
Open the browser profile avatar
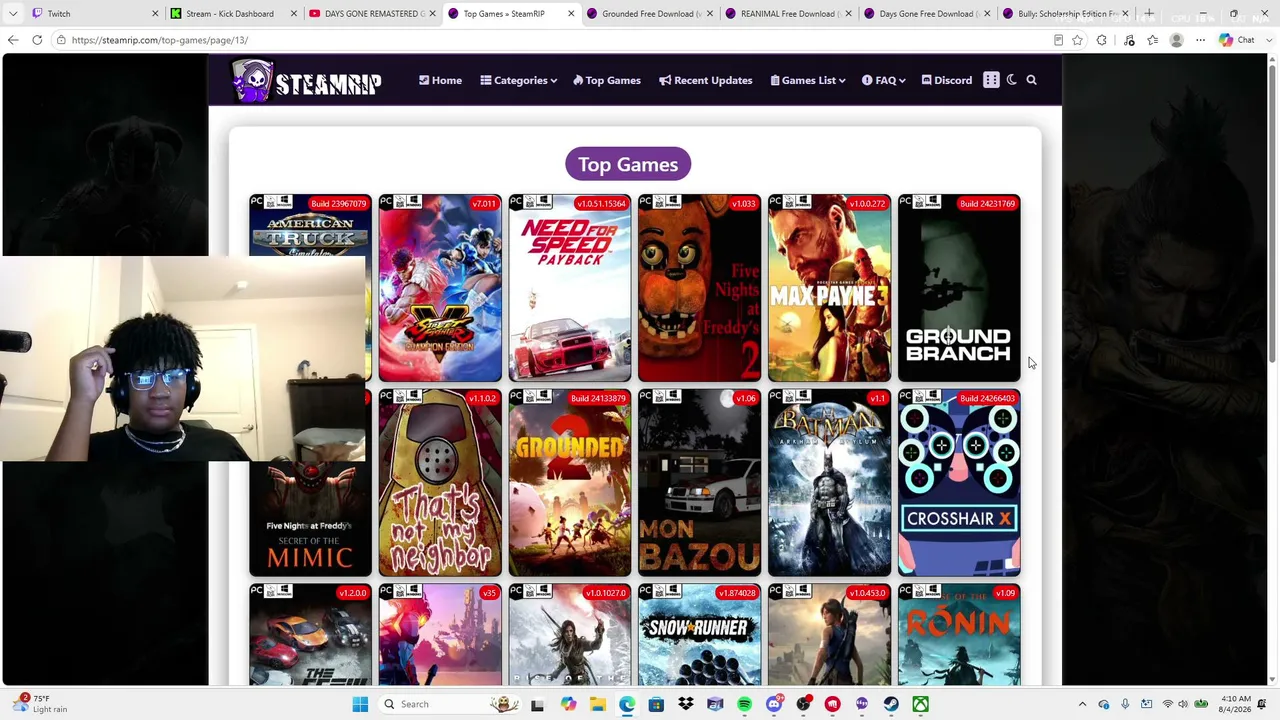[1176, 40]
